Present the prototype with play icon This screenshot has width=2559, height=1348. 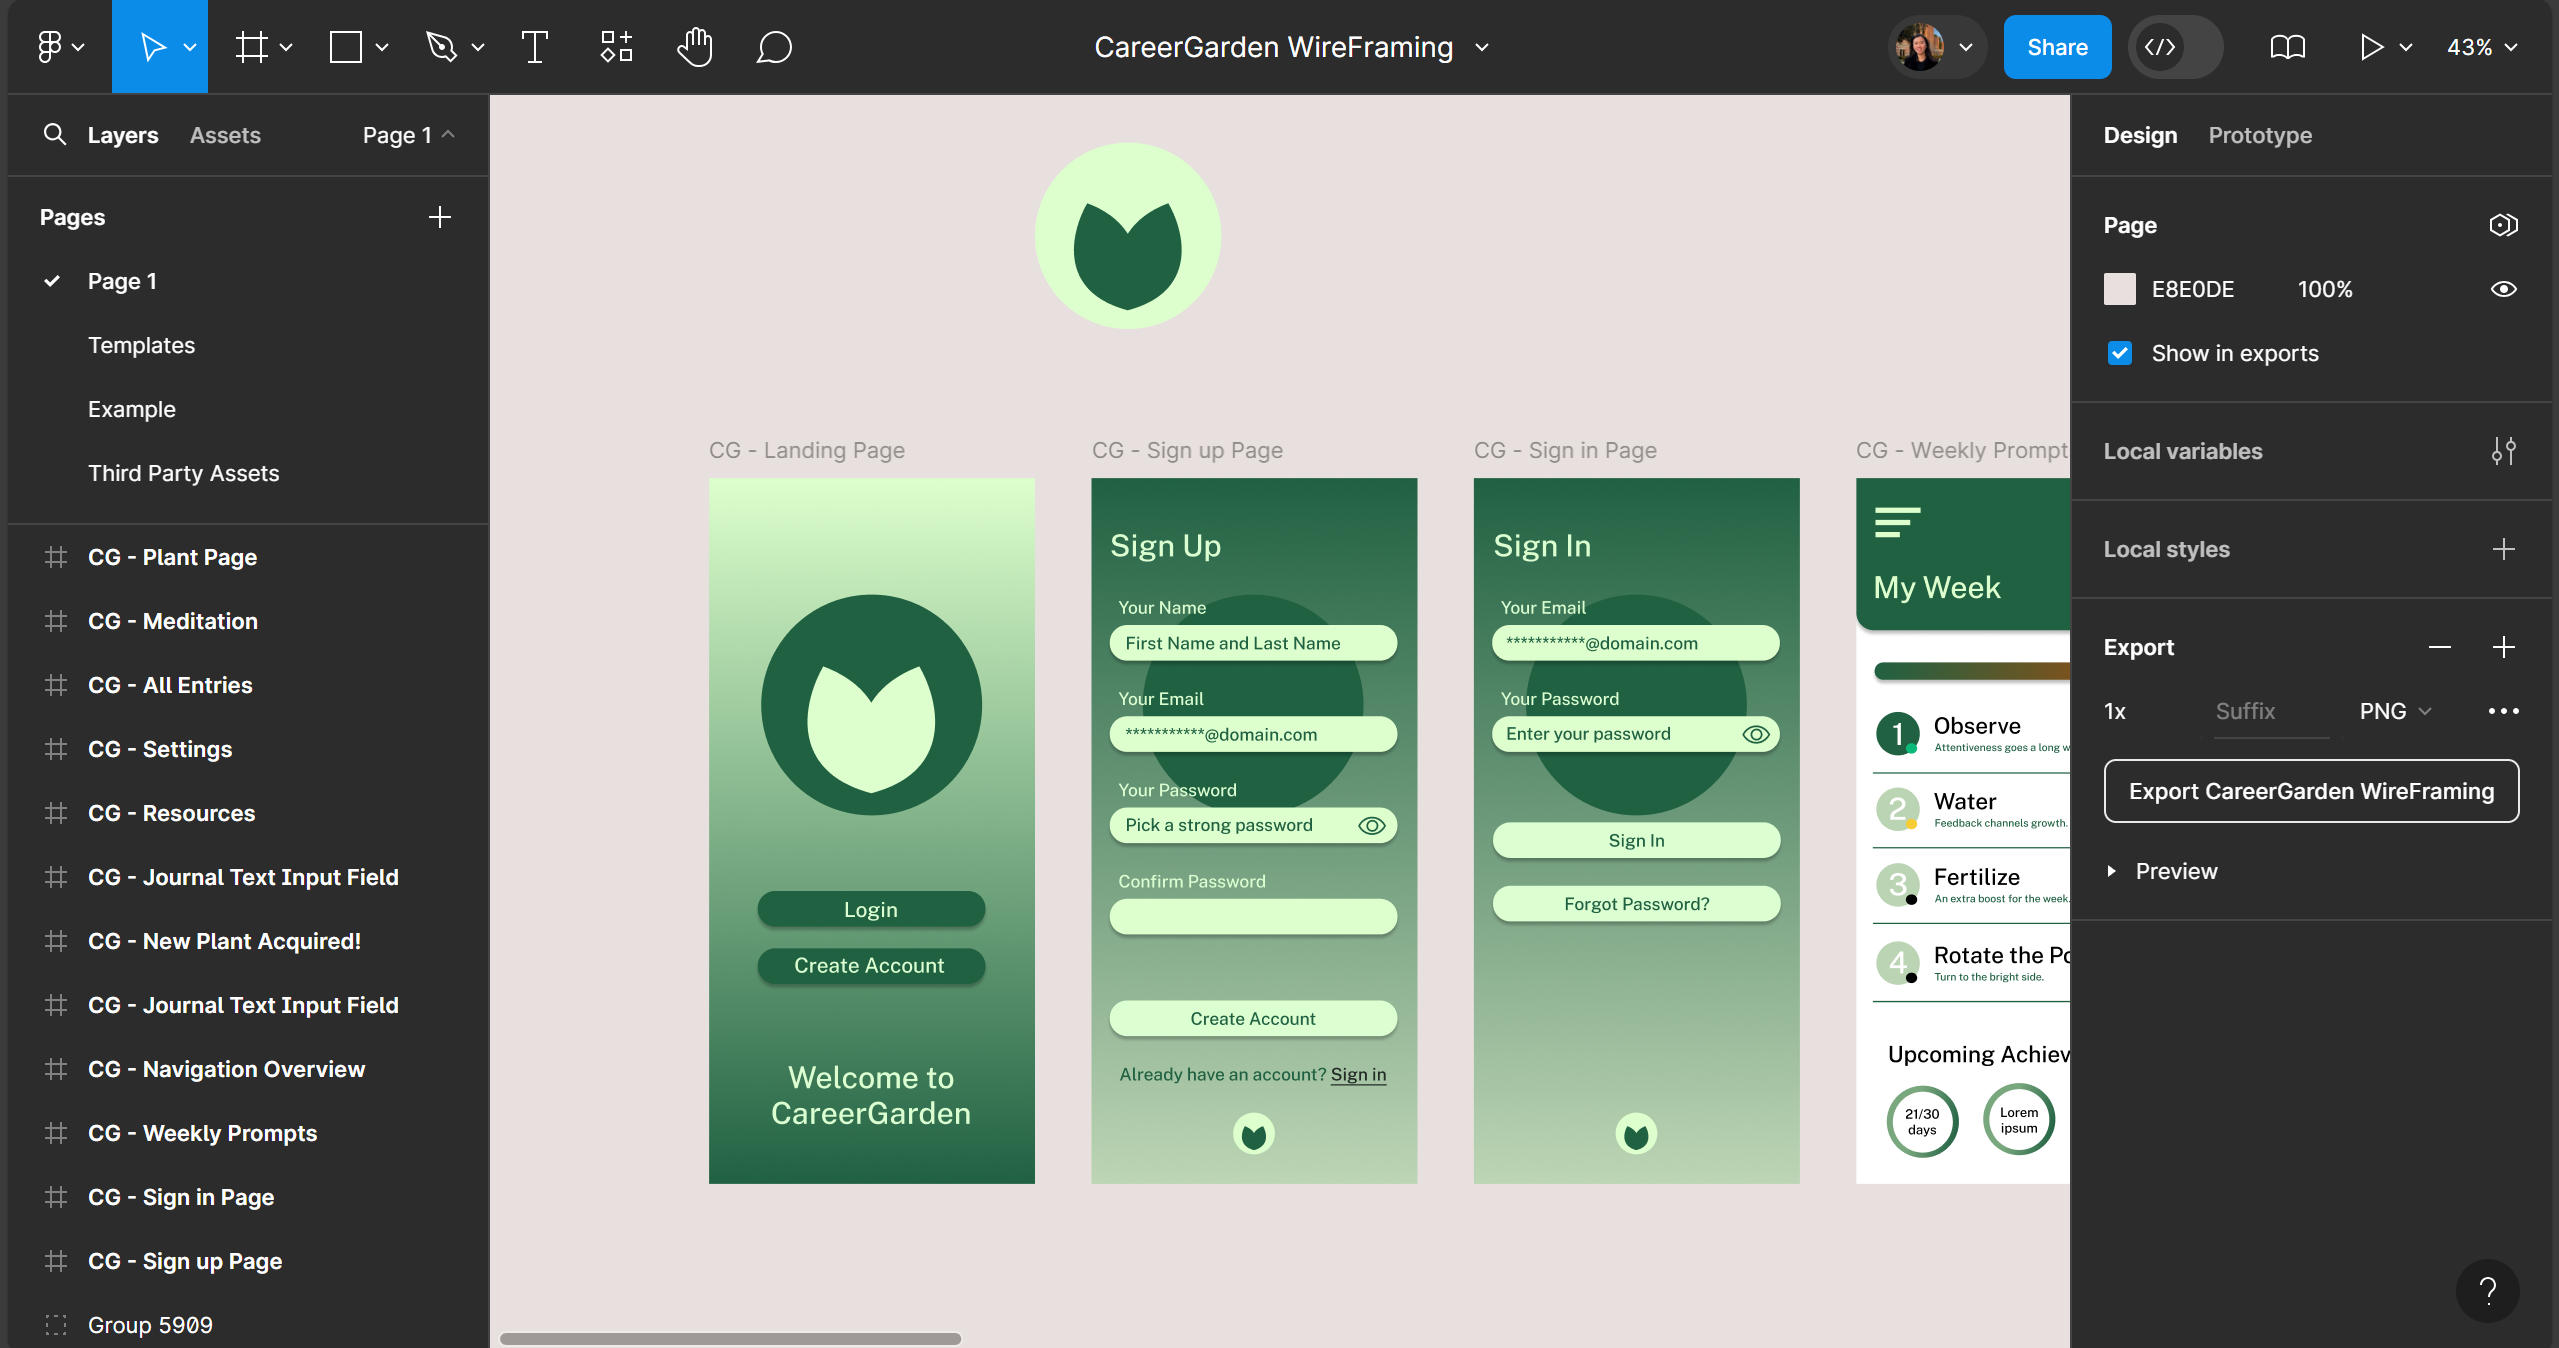point(2371,47)
